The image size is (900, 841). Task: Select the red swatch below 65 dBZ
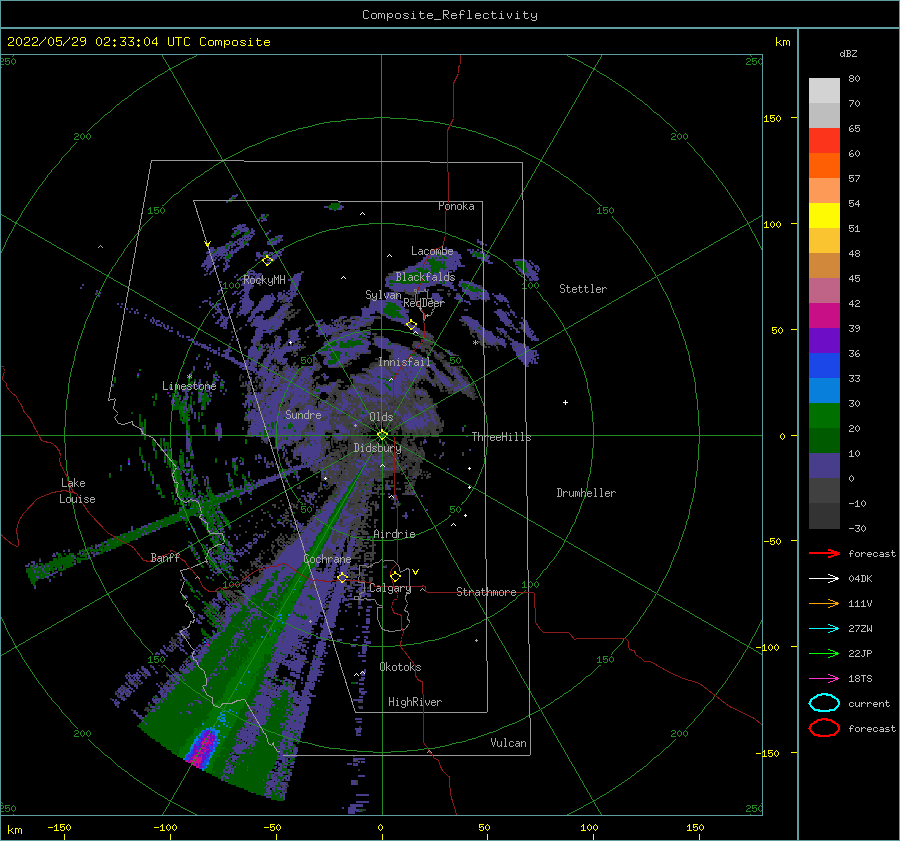(824, 141)
